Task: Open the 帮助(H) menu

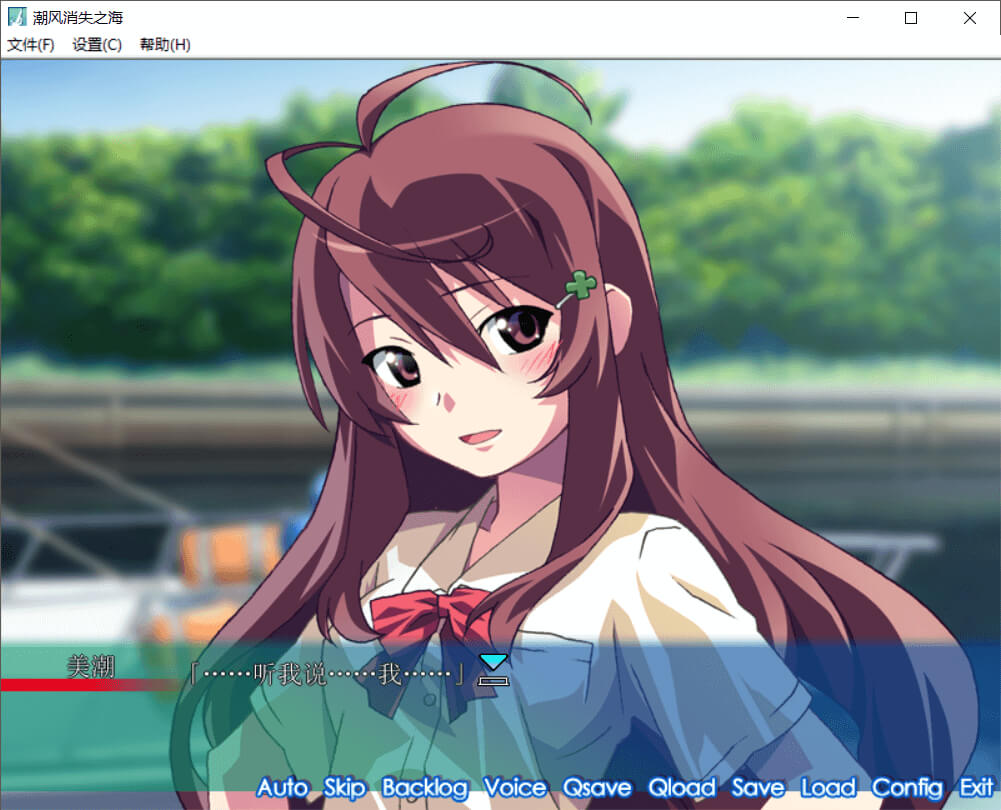Action: point(165,45)
